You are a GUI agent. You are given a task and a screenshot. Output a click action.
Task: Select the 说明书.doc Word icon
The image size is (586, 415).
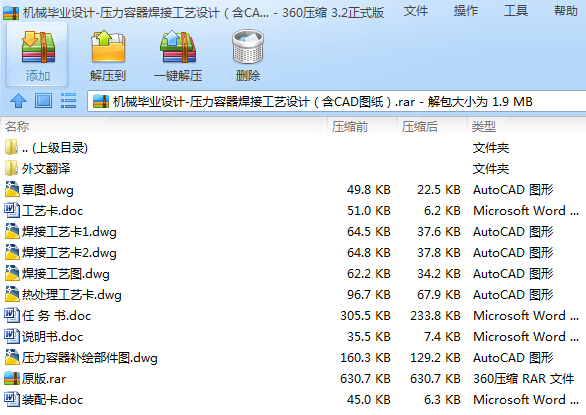(12, 336)
